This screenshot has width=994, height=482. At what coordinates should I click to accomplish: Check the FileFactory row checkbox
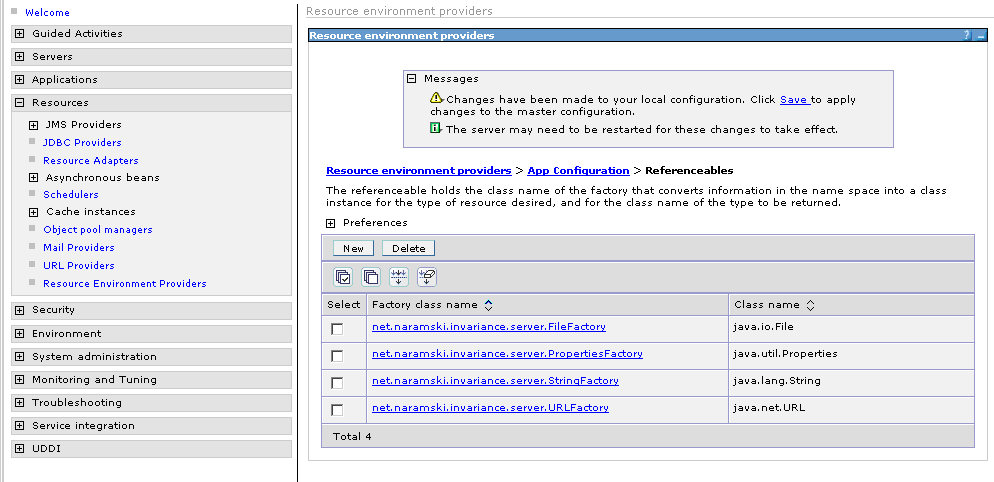click(337, 329)
